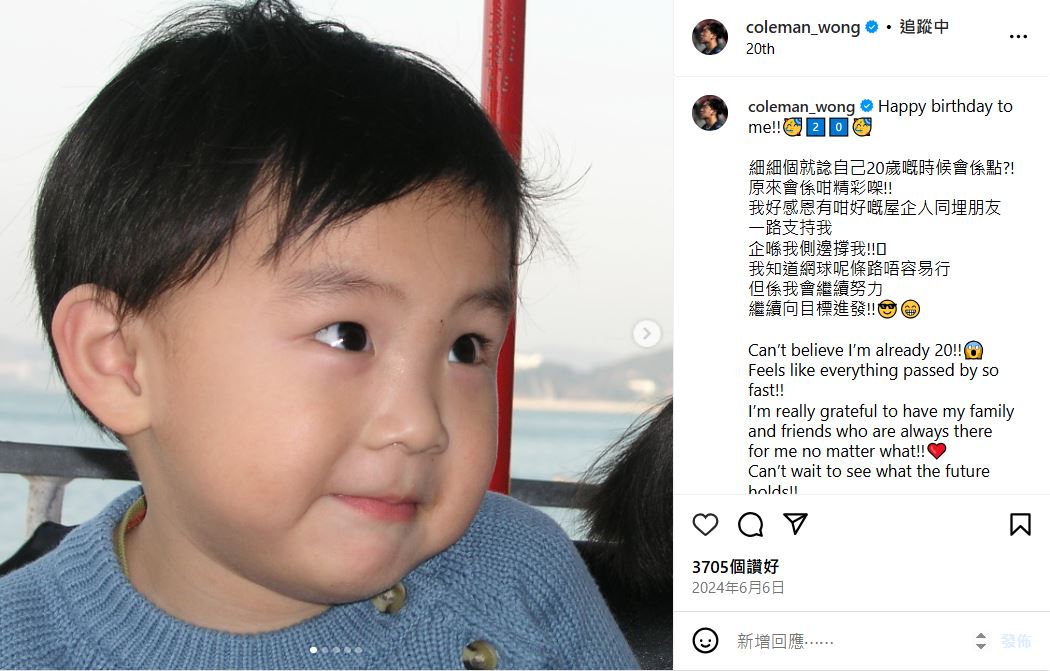The image size is (1050, 671).
Task: Open coleman_wong profile from the header
Action: coord(803,27)
